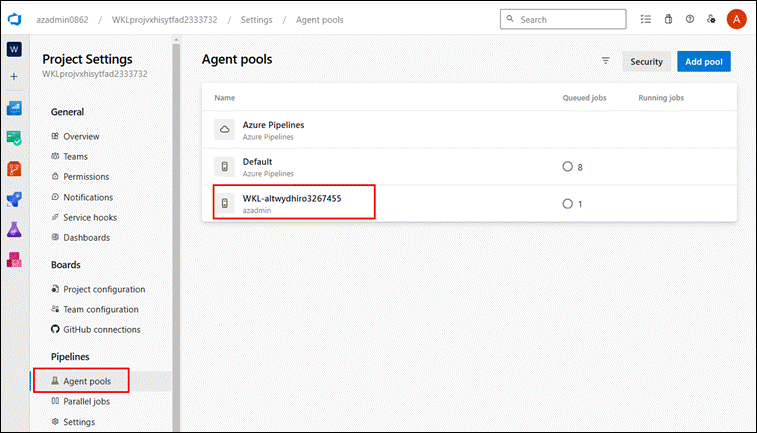The height and width of the screenshot is (433, 757).
Task: Click the scrollbar up arrow in settings panel
Action: [176, 39]
